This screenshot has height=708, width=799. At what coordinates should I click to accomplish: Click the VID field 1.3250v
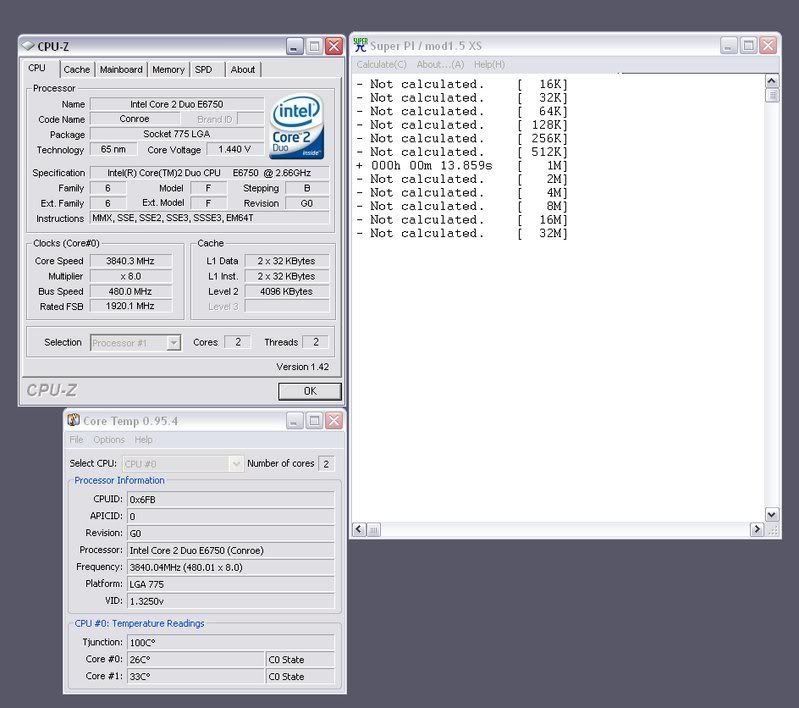230,601
